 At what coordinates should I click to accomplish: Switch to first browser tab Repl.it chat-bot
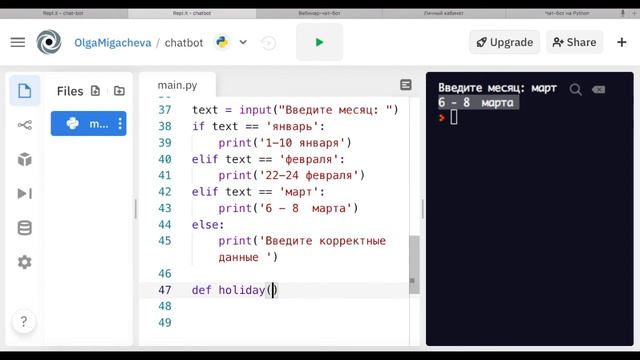coord(63,13)
